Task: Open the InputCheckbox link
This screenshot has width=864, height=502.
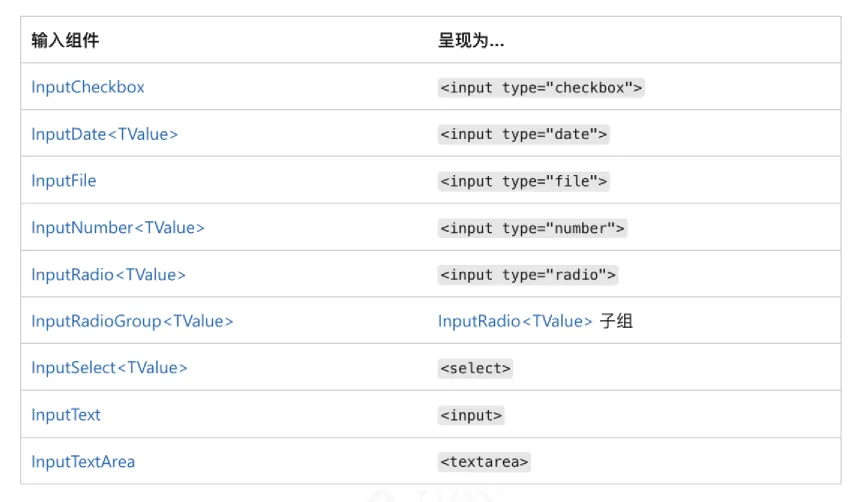Action: point(88,87)
